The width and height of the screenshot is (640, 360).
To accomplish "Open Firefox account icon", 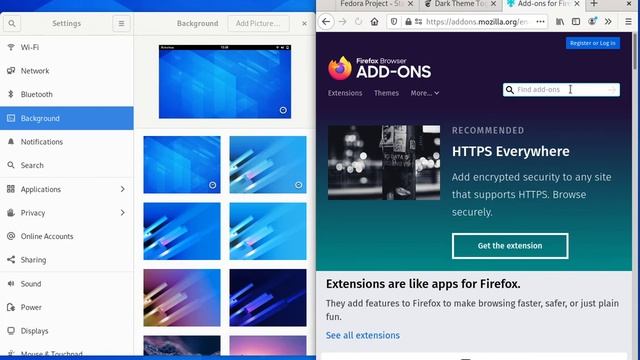I will 592,21.
